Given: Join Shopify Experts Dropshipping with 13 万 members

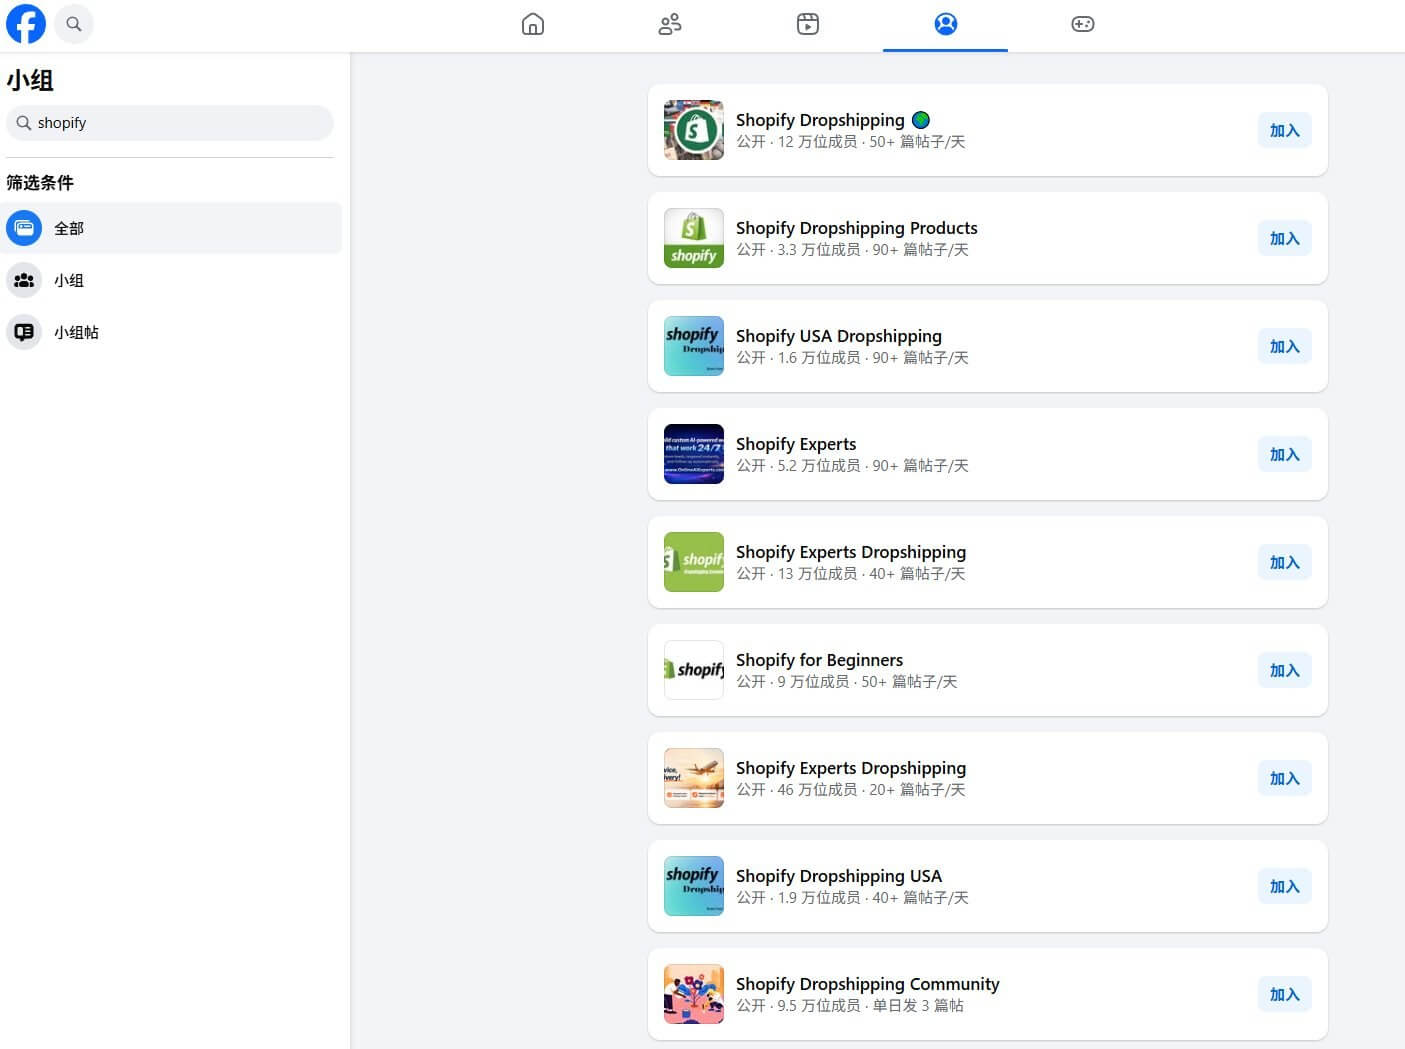Looking at the screenshot, I should [x=1284, y=562].
